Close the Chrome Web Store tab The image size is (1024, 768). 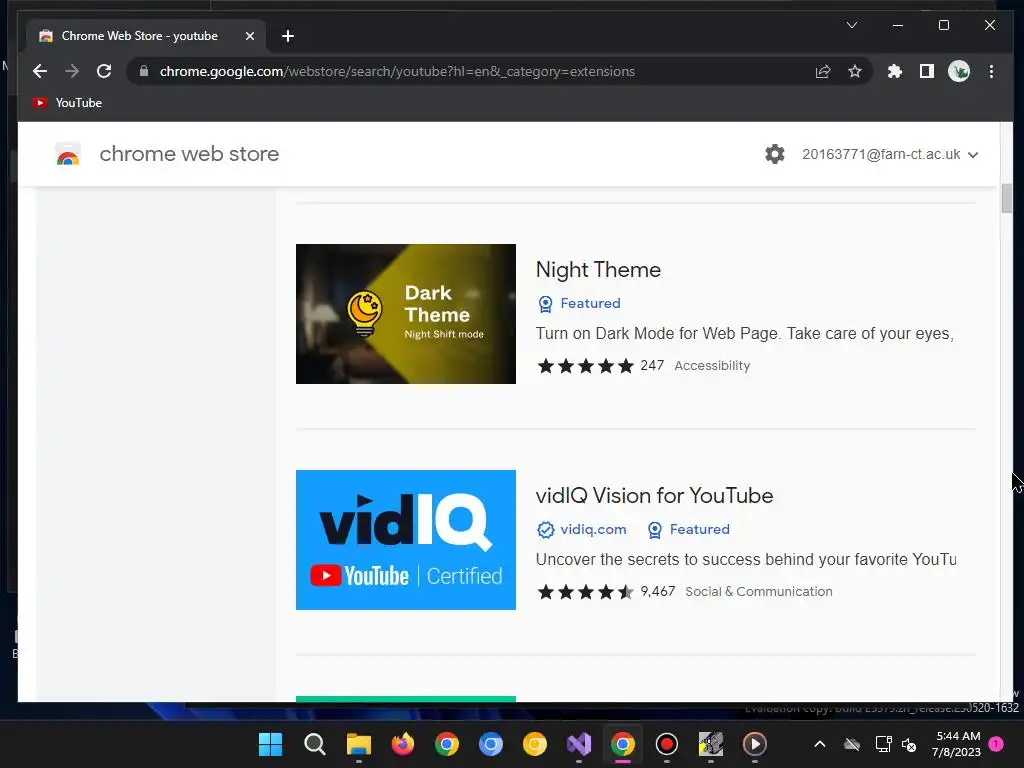click(249, 36)
